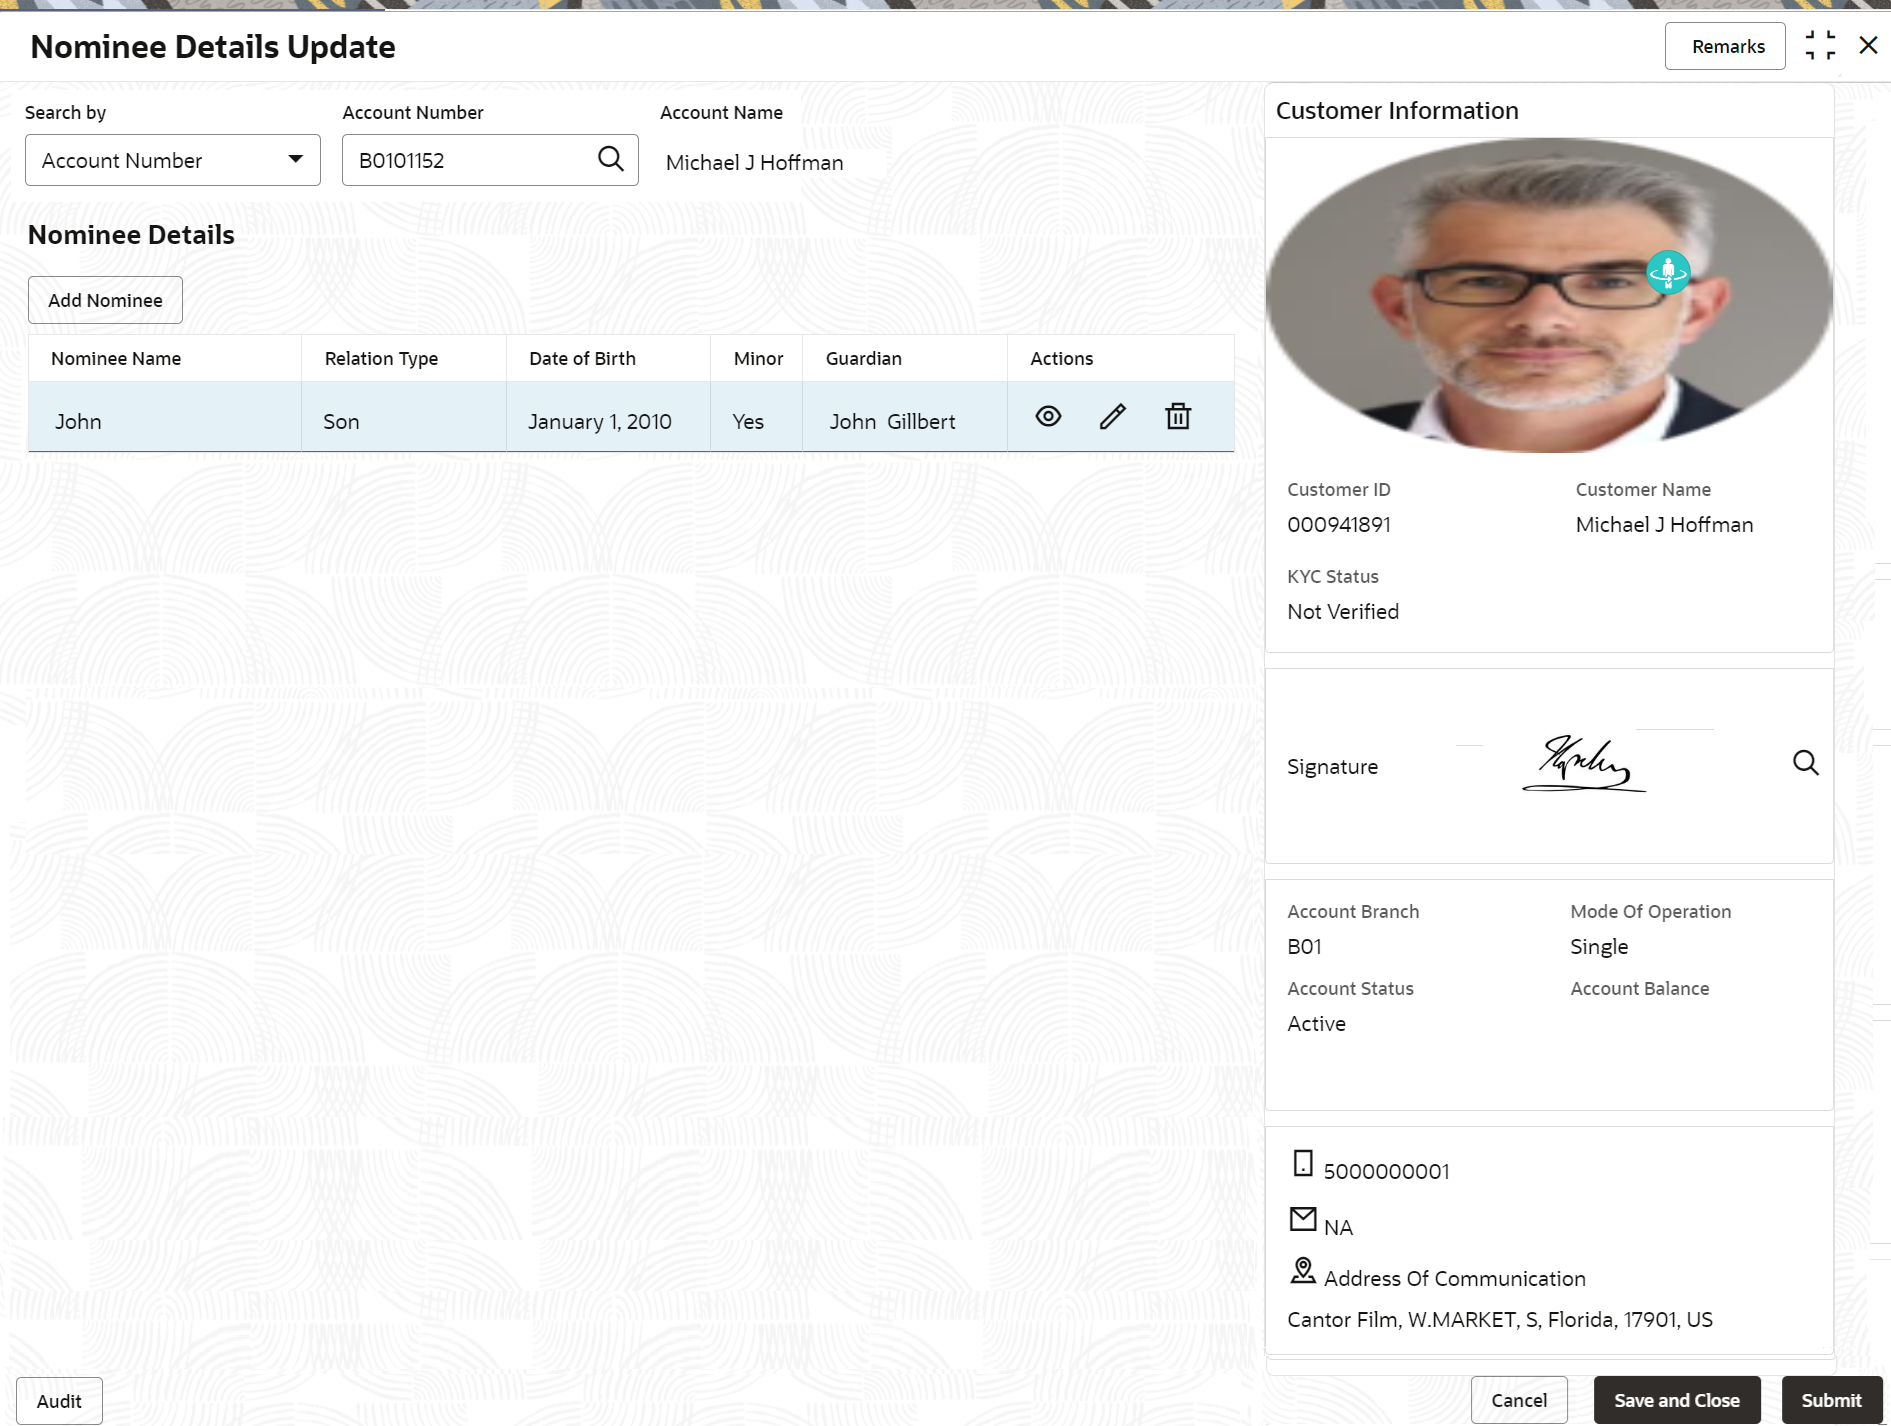Delete nominee John using the trash icon
The image size is (1891, 1426).
pos(1178,417)
